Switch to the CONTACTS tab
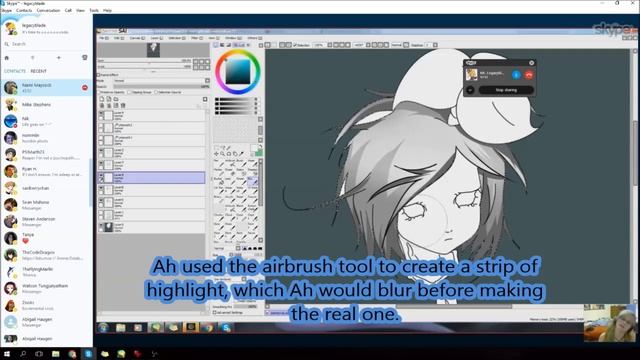Image resolution: width=640 pixels, height=360 pixels. (x=15, y=71)
